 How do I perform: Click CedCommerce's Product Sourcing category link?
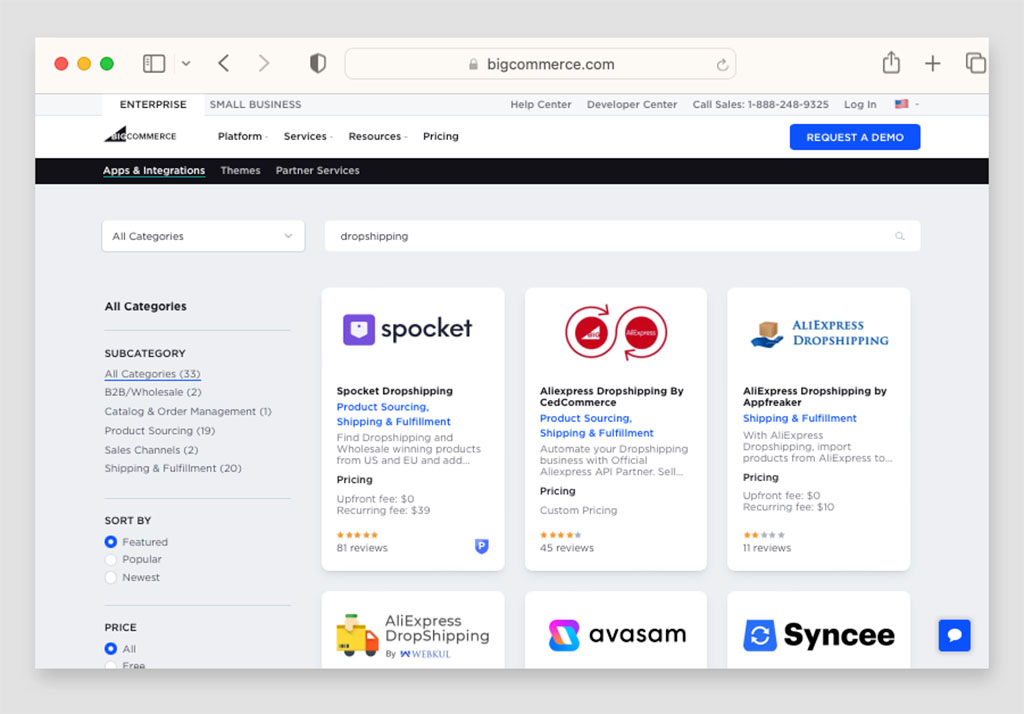click(586, 418)
